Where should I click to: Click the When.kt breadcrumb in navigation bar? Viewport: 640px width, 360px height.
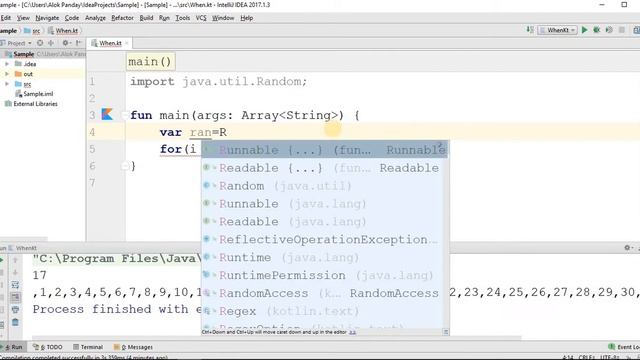[63, 31]
